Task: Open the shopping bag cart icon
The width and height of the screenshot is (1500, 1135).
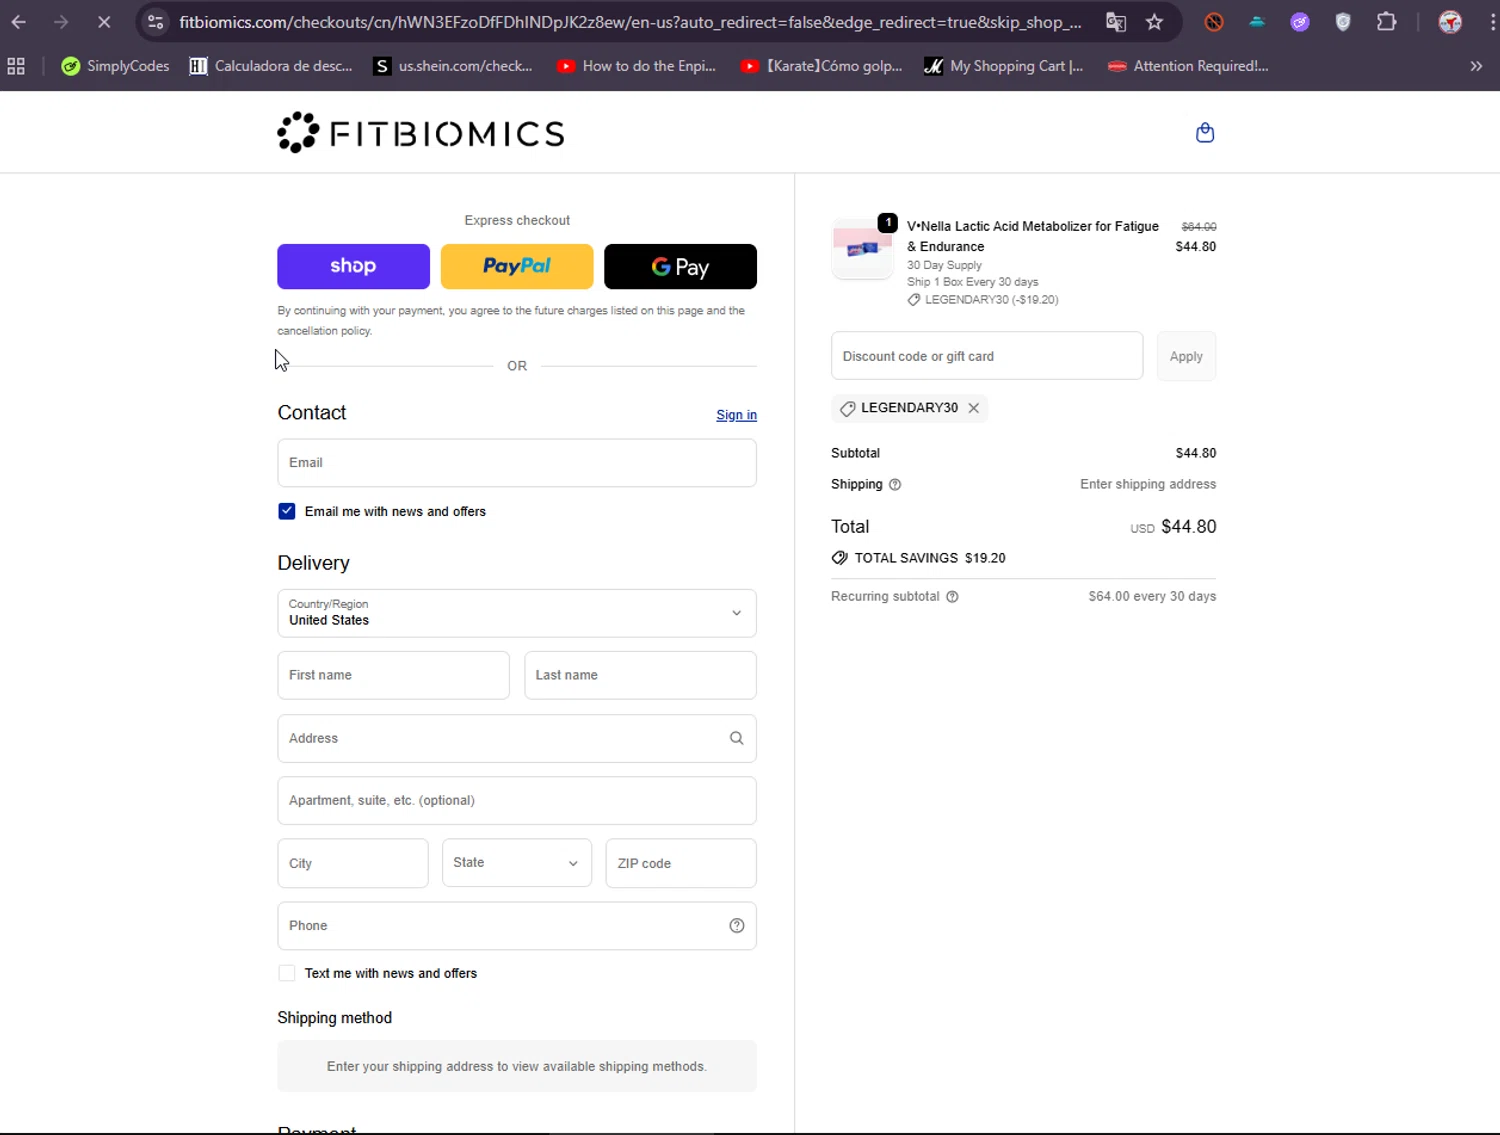Action: [1205, 132]
